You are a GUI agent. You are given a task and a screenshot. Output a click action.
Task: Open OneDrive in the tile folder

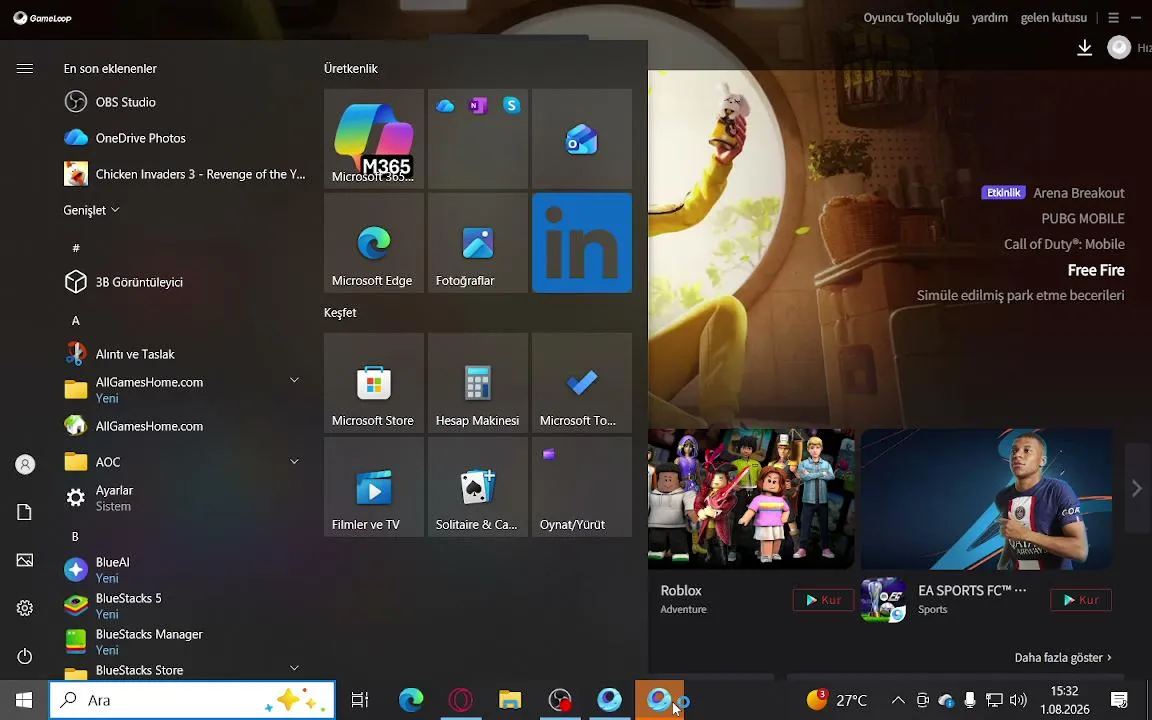[445, 106]
